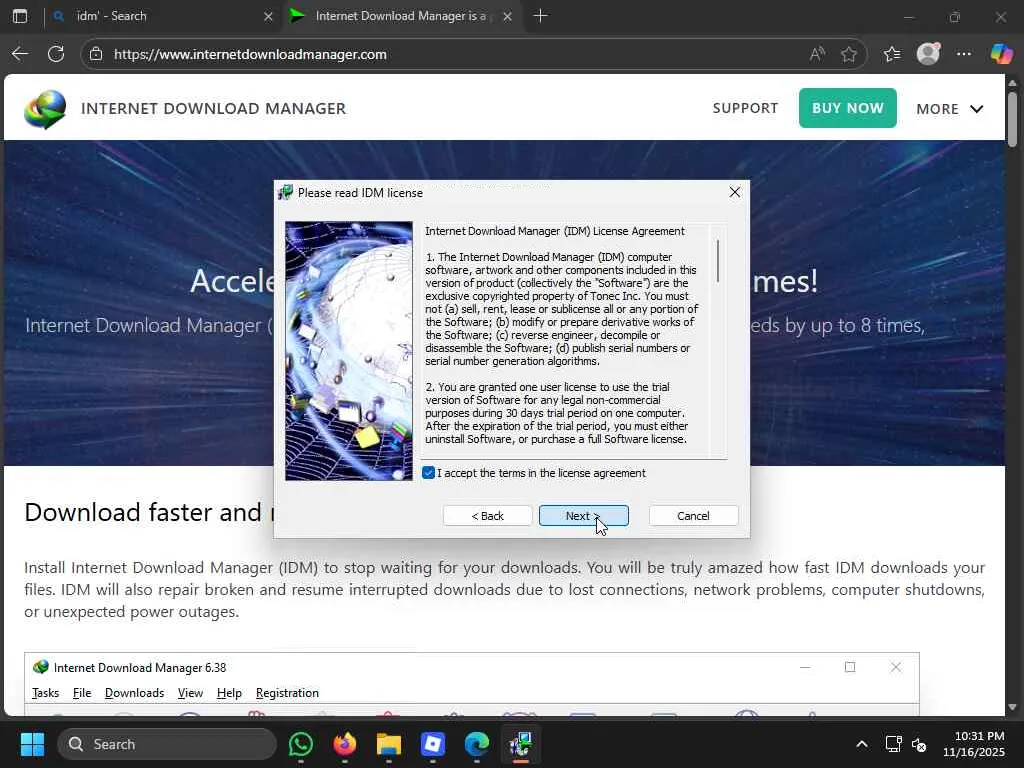Click File menu in IDM screenshot
The height and width of the screenshot is (768, 1024).
[x=82, y=693]
